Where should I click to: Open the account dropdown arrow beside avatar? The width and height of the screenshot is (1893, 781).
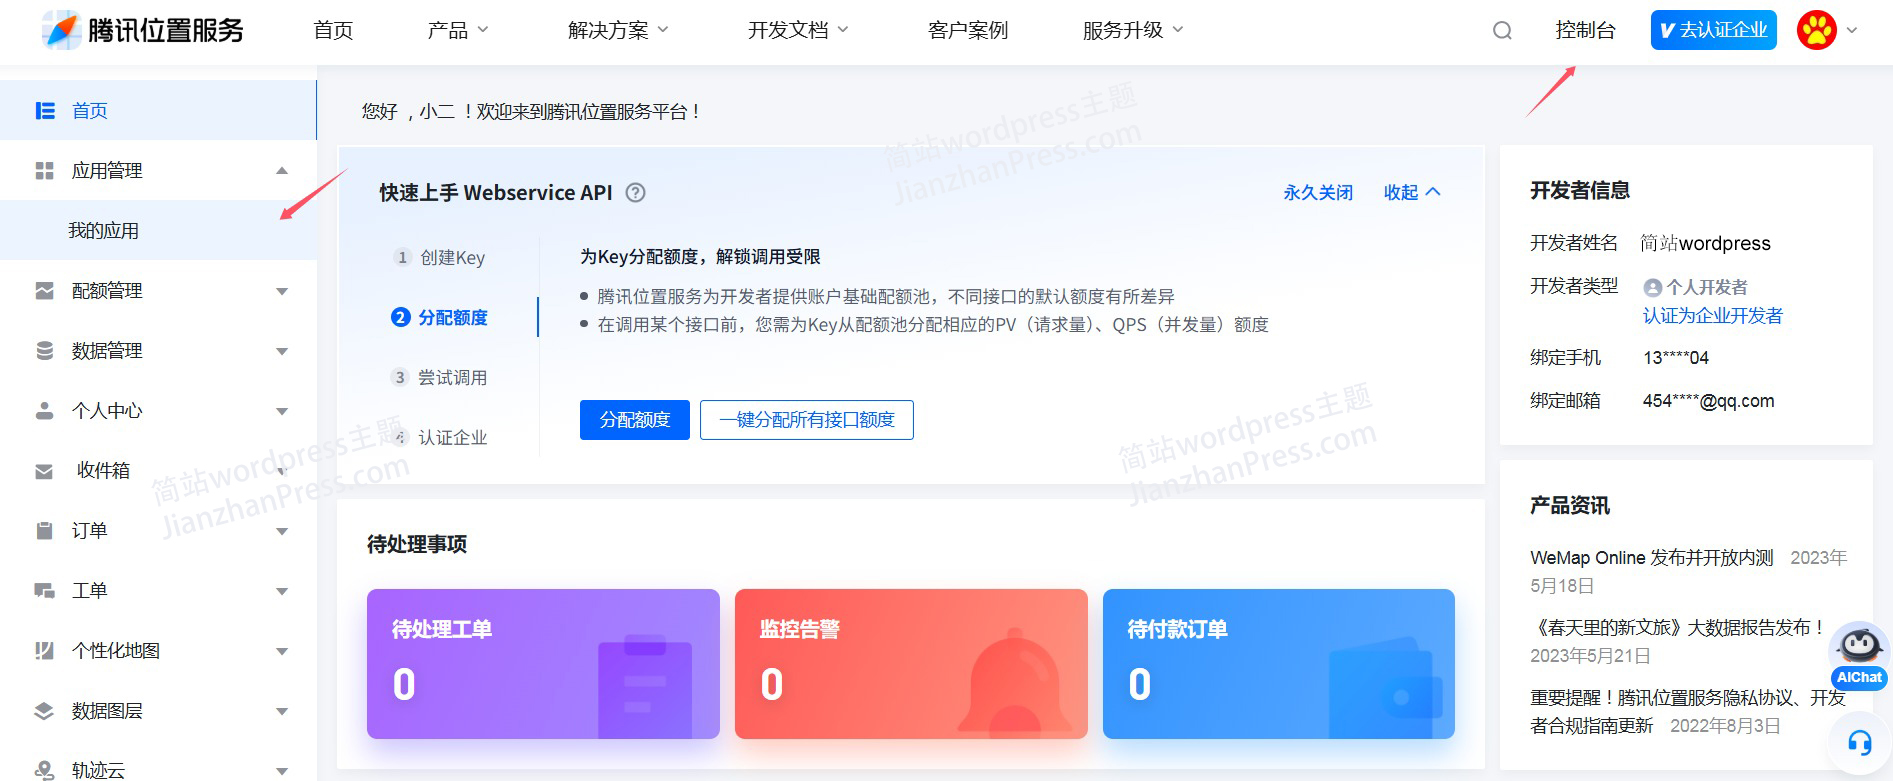pyautogui.click(x=1852, y=30)
